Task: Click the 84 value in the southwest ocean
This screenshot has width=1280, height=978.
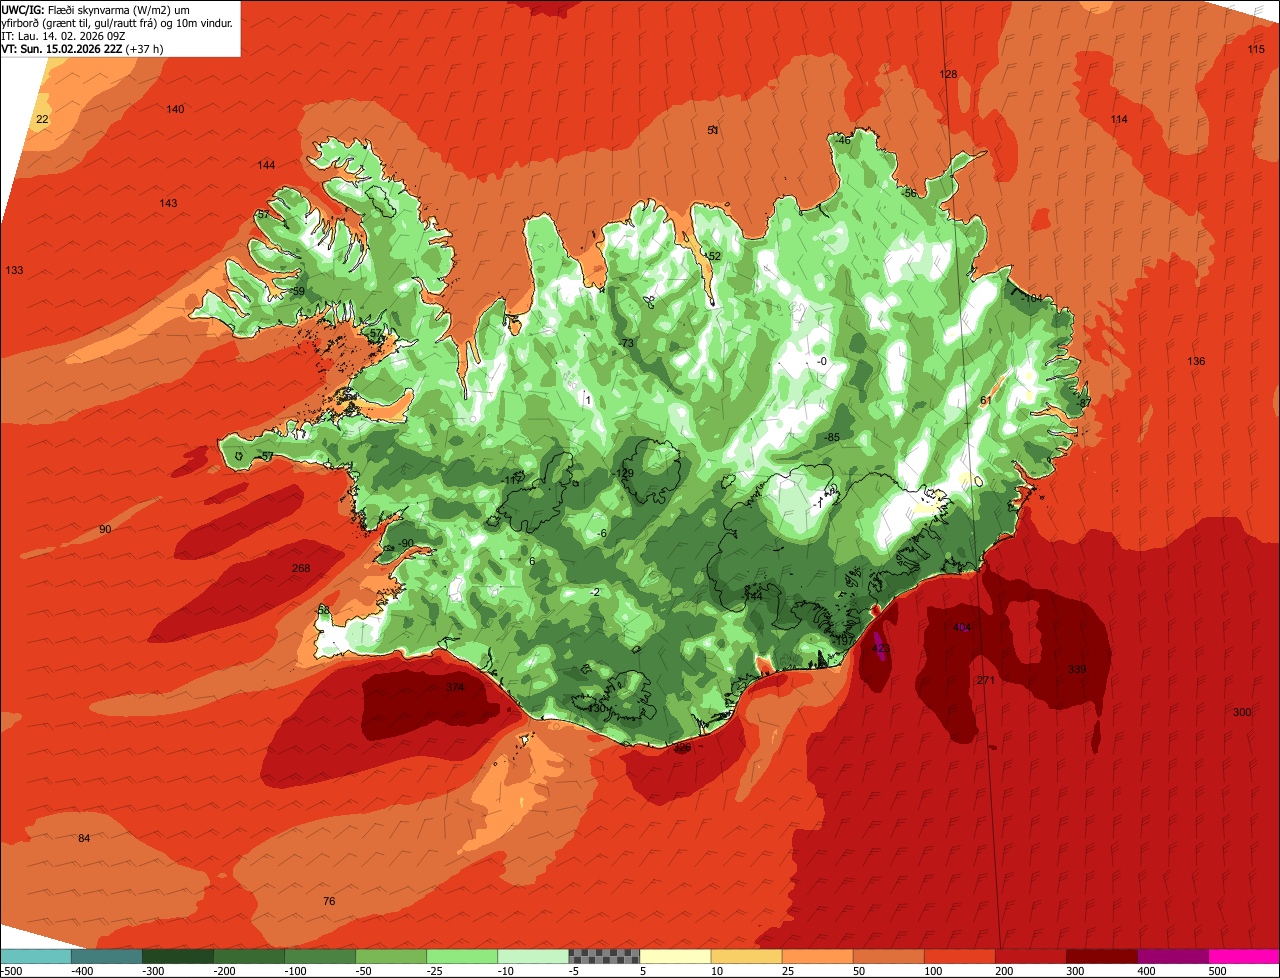Action: 84,838
